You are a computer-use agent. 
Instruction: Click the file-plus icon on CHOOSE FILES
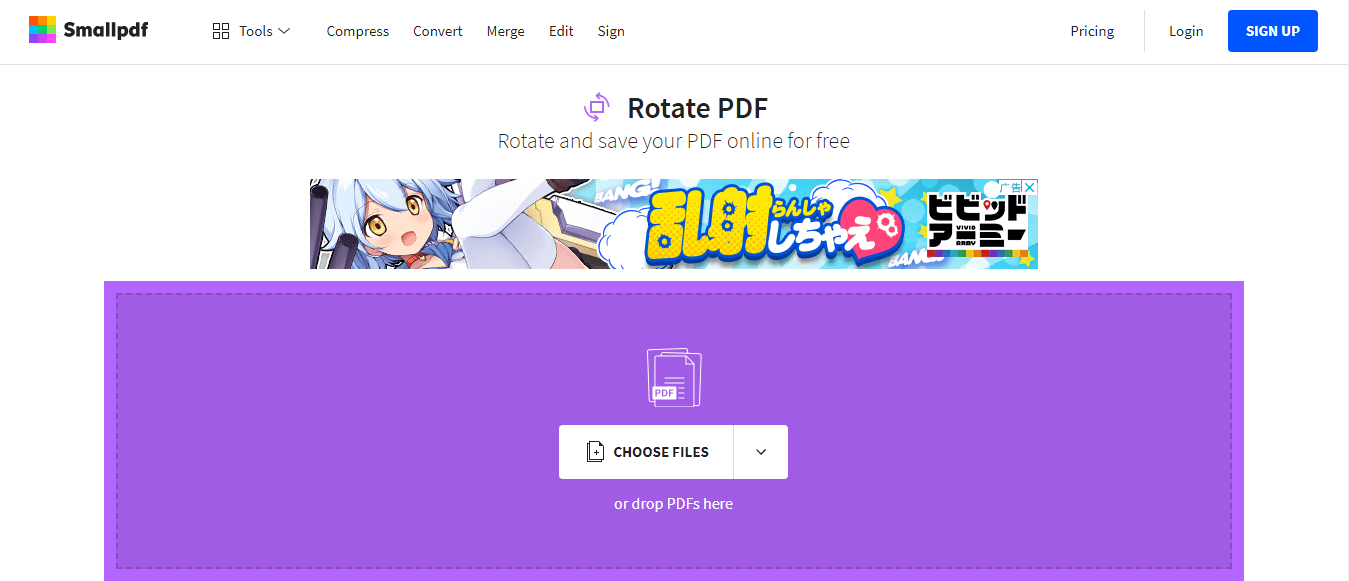[x=595, y=452]
